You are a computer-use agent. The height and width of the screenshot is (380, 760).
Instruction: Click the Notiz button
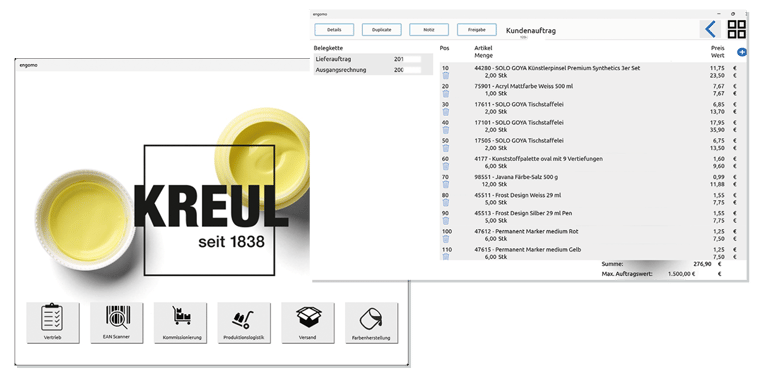(429, 30)
